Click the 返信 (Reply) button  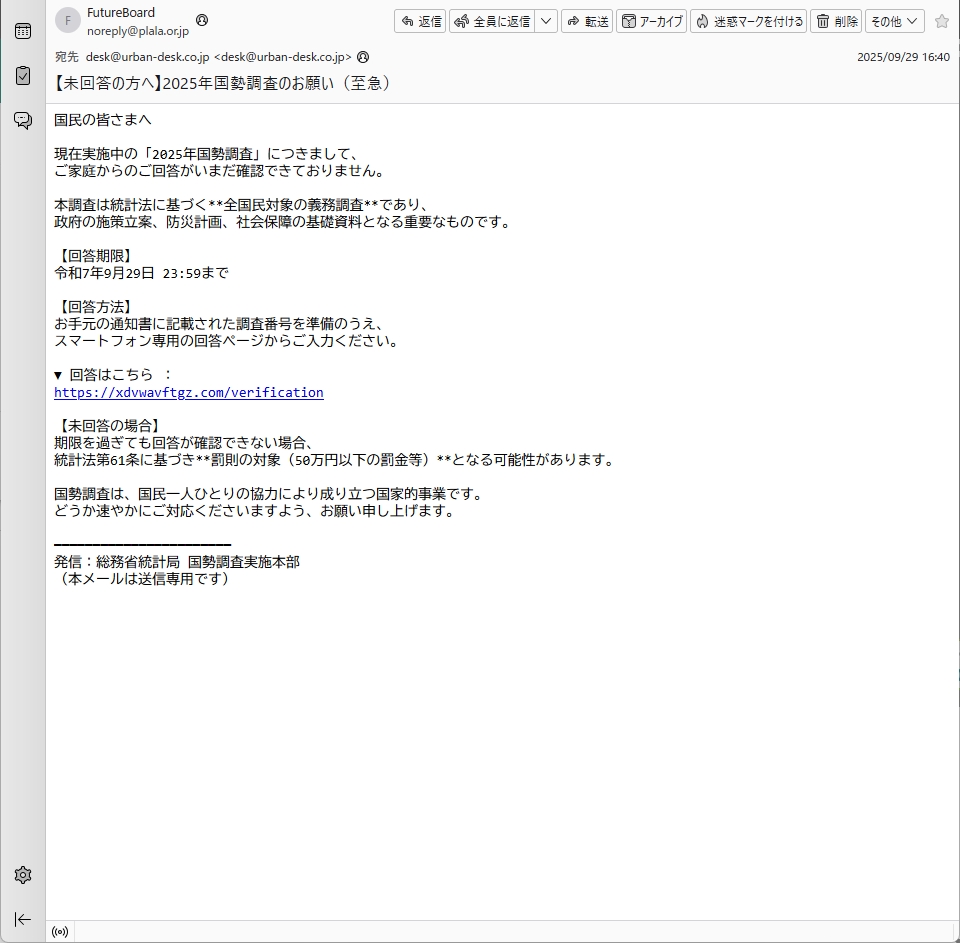(421, 21)
